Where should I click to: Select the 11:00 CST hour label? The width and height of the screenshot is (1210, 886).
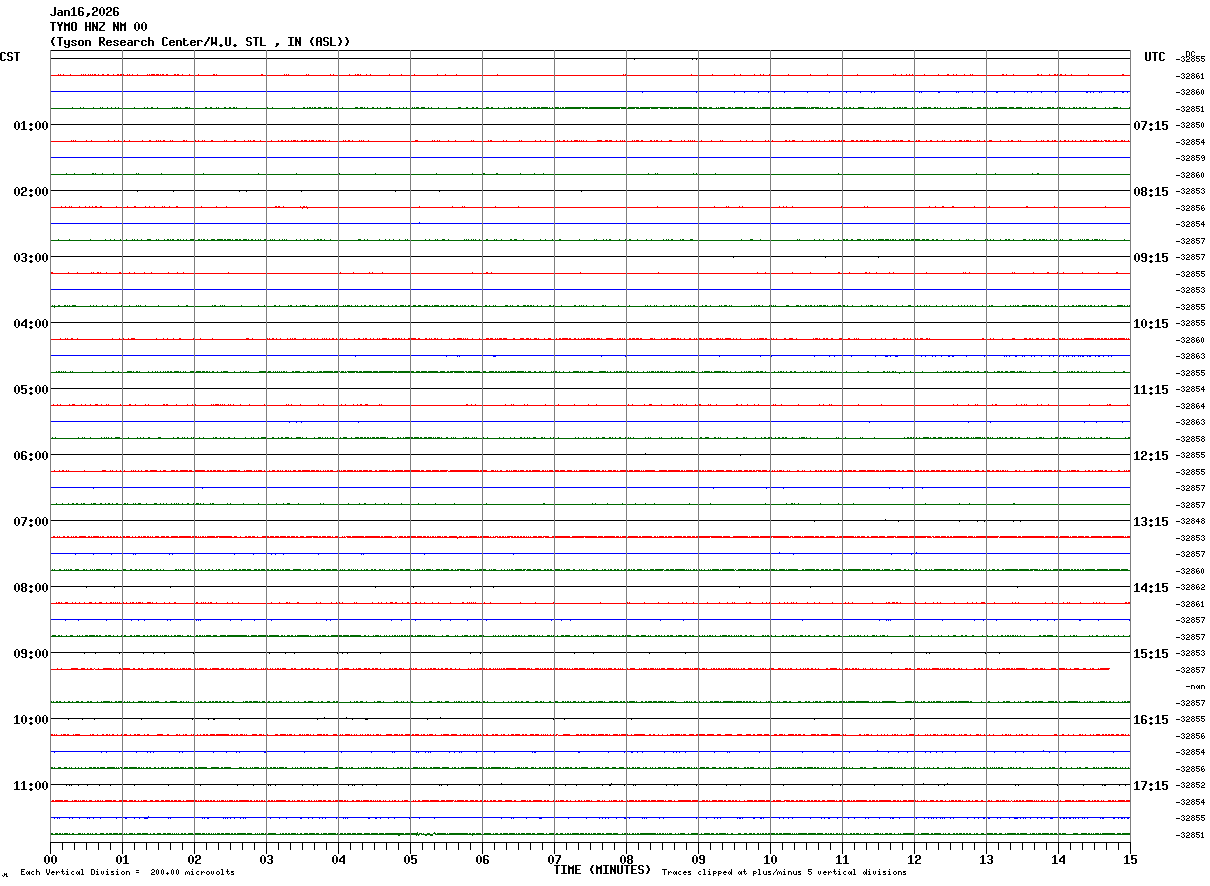pos(31,785)
